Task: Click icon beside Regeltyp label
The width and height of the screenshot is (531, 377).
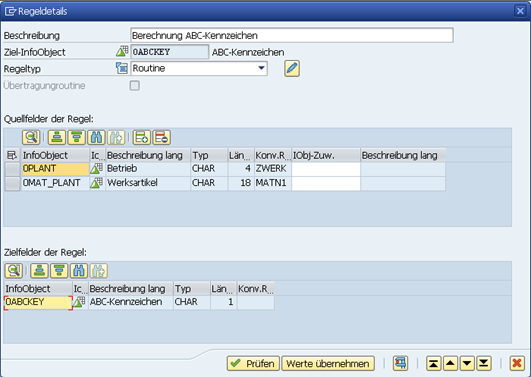Action: tap(122, 68)
